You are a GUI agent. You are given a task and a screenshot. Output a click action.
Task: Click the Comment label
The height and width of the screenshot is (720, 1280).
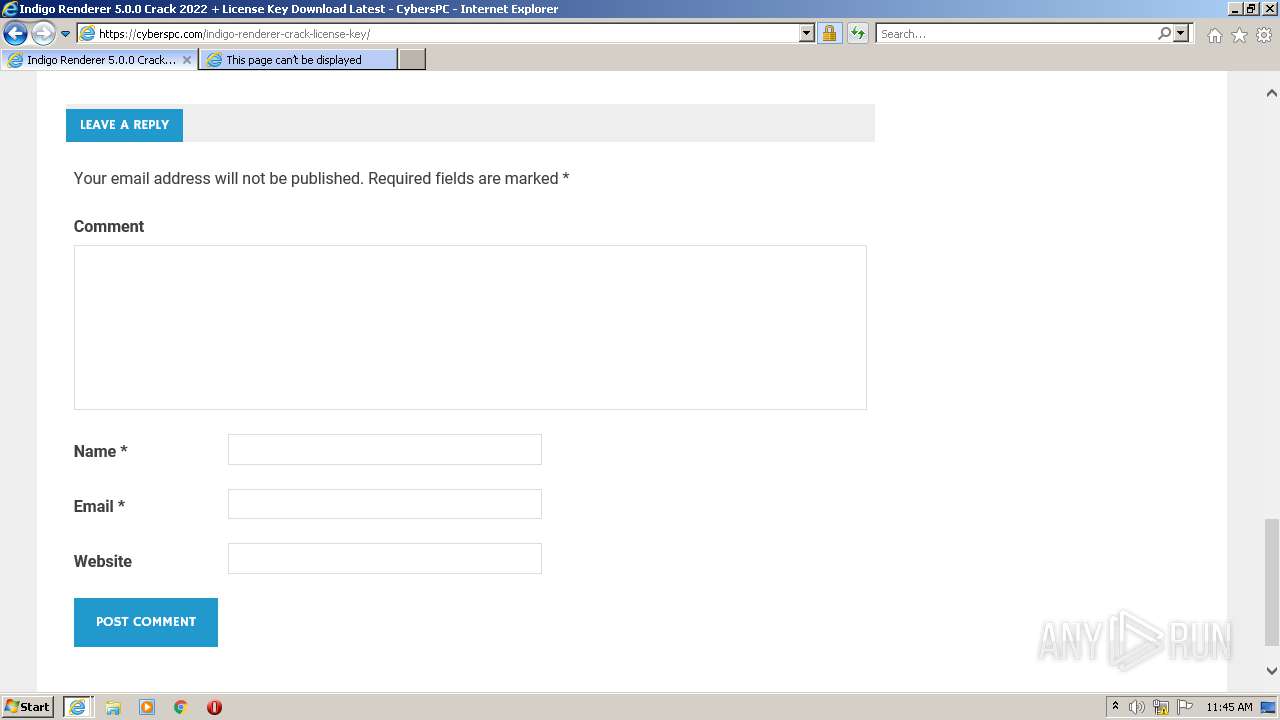109,226
